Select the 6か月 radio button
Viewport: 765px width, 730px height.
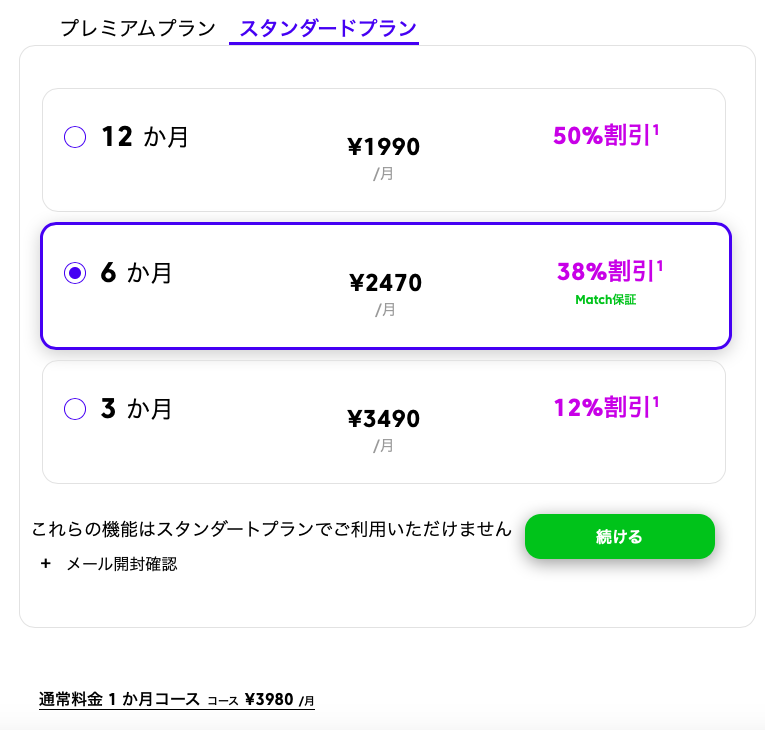(75, 273)
